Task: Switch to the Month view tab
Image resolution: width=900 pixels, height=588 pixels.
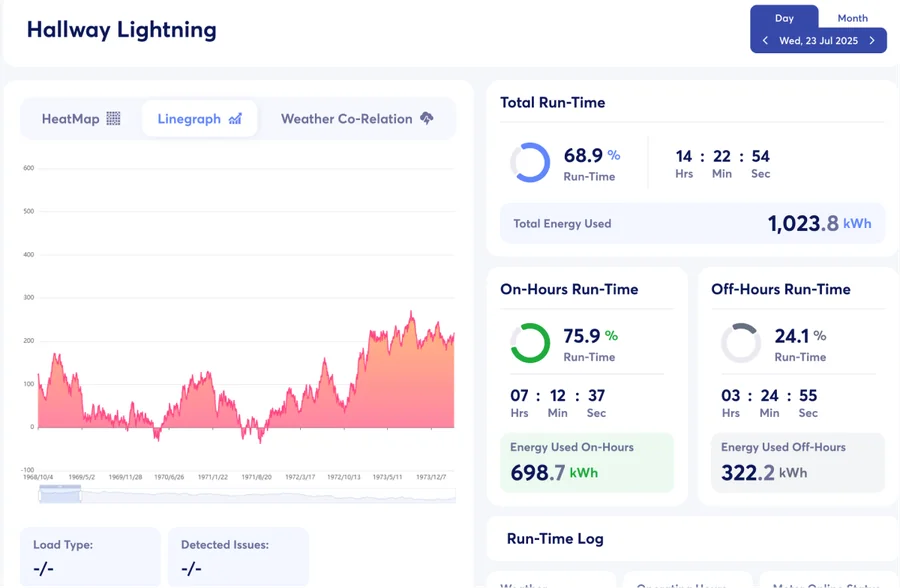Action: pos(852,18)
